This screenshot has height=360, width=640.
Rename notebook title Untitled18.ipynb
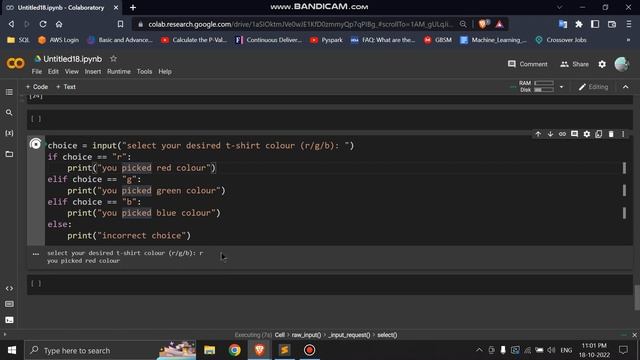click(73, 59)
